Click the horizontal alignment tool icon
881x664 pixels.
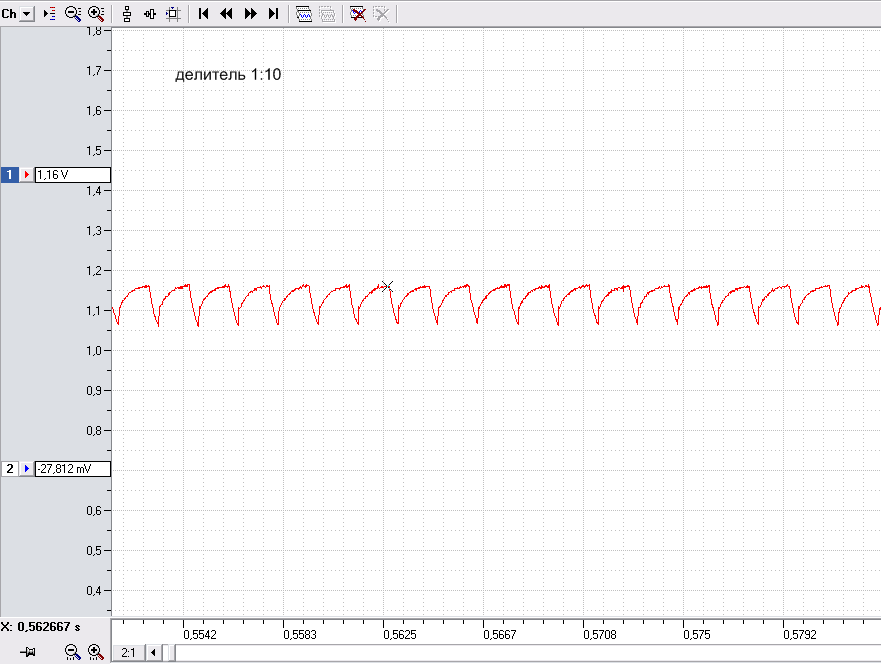tap(150, 13)
